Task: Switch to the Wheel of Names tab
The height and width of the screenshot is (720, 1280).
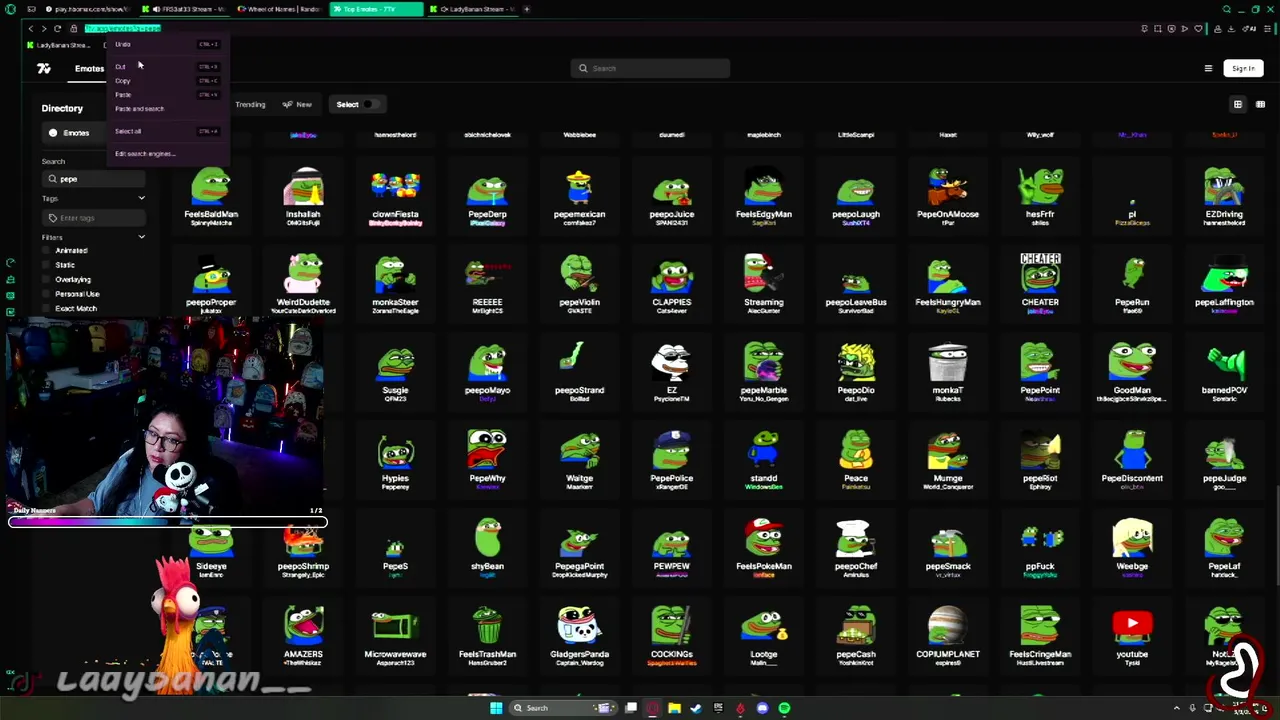Action: (x=279, y=9)
